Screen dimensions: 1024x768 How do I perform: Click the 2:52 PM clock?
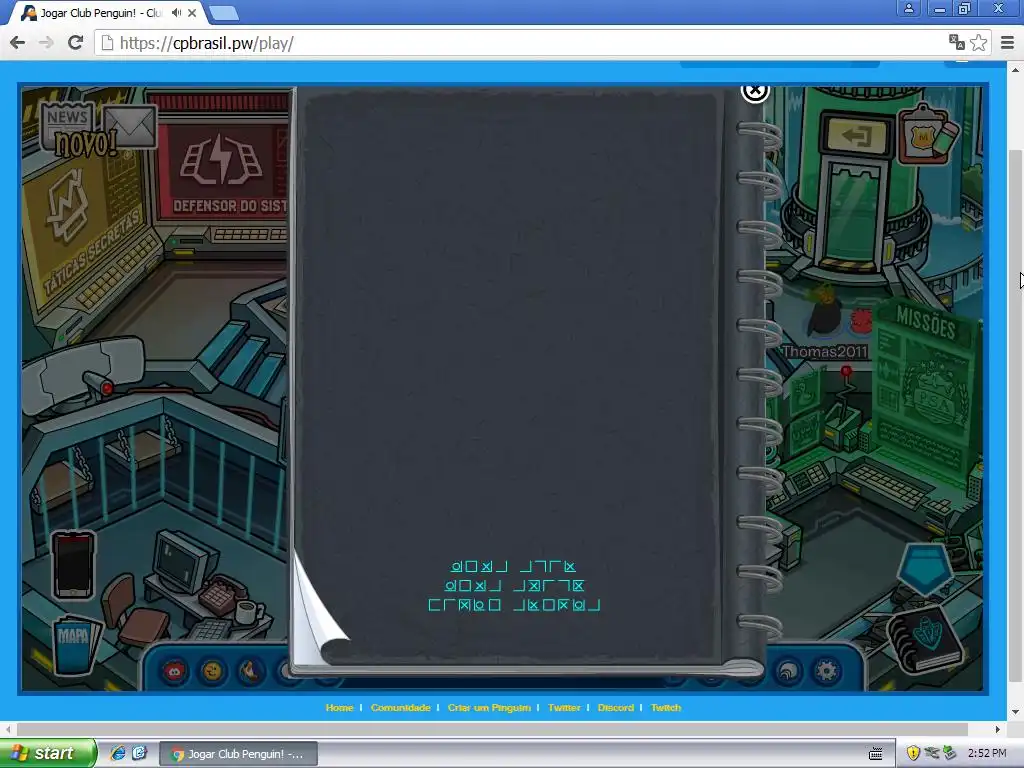[987, 753]
